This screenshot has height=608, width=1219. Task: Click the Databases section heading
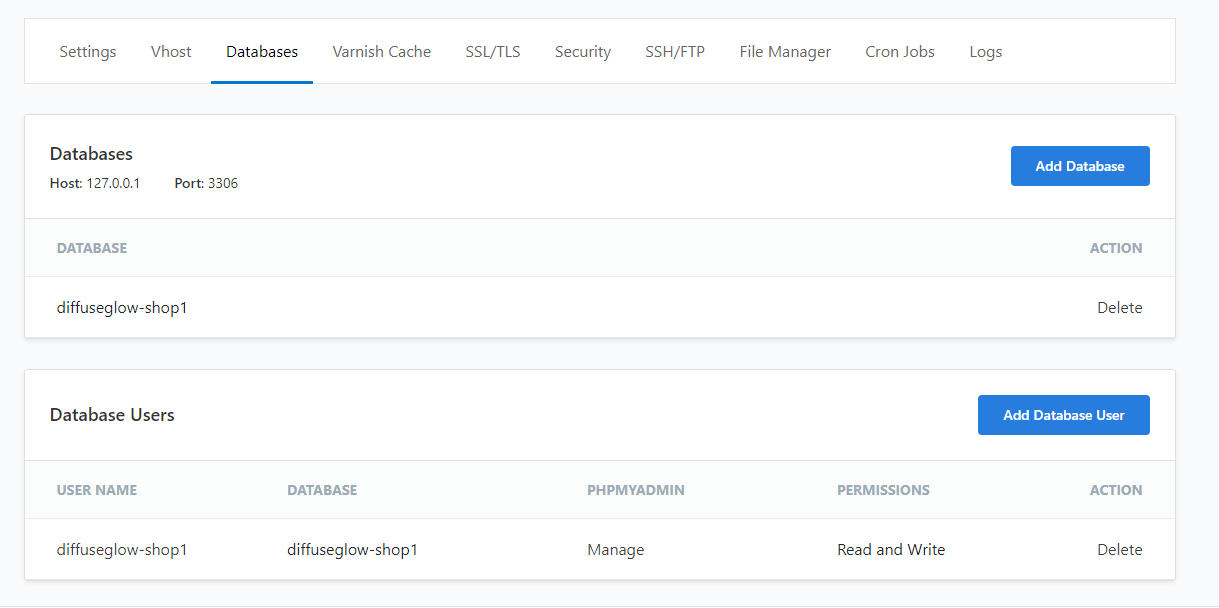91,154
